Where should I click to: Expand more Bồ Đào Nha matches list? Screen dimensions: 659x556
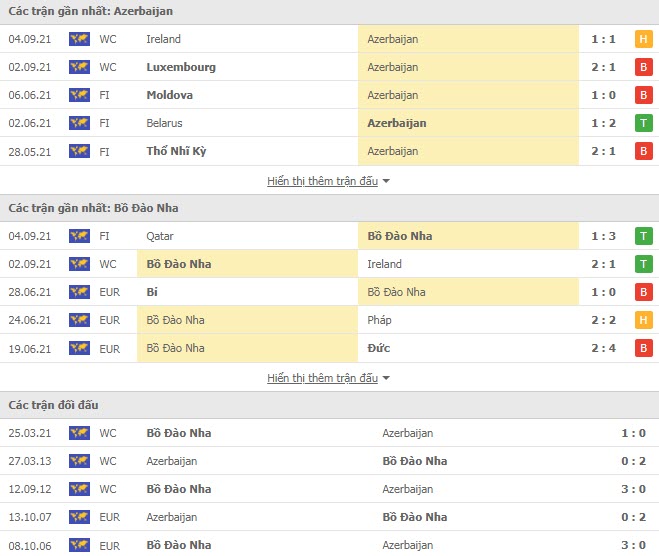click(x=322, y=378)
